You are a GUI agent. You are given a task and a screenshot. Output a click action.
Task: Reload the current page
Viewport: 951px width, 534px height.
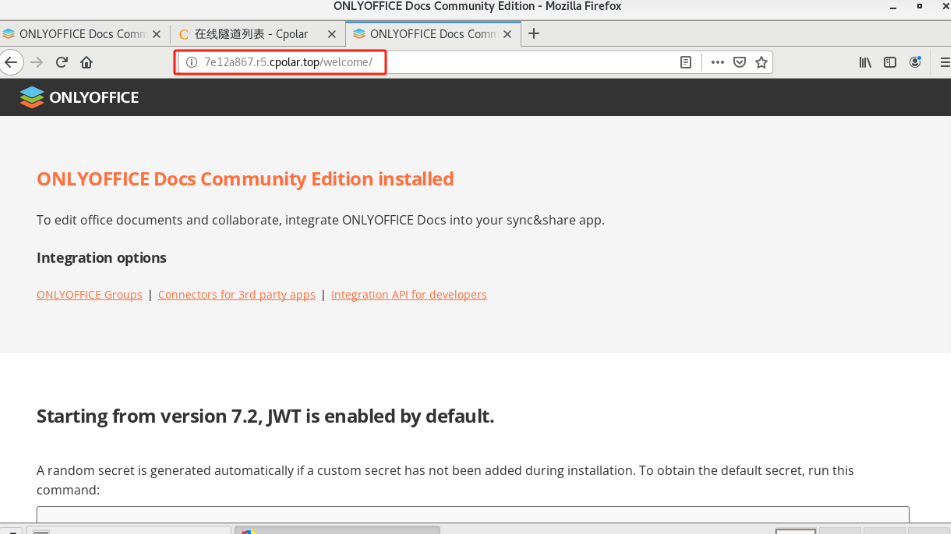pyautogui.click(x=62, y=62)
